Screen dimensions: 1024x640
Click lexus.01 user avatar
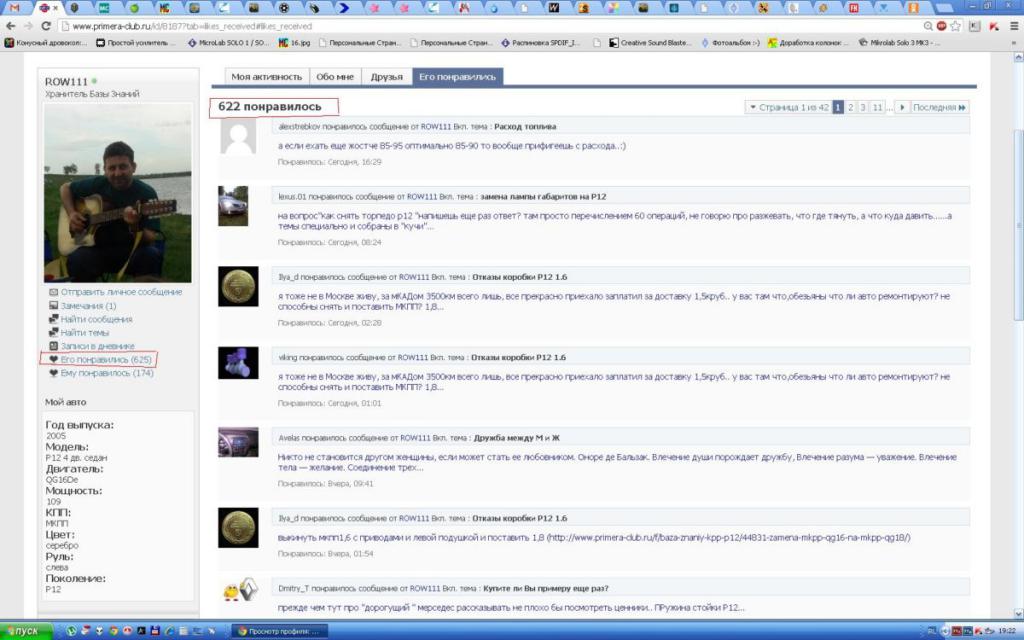[x=233, y=206]
